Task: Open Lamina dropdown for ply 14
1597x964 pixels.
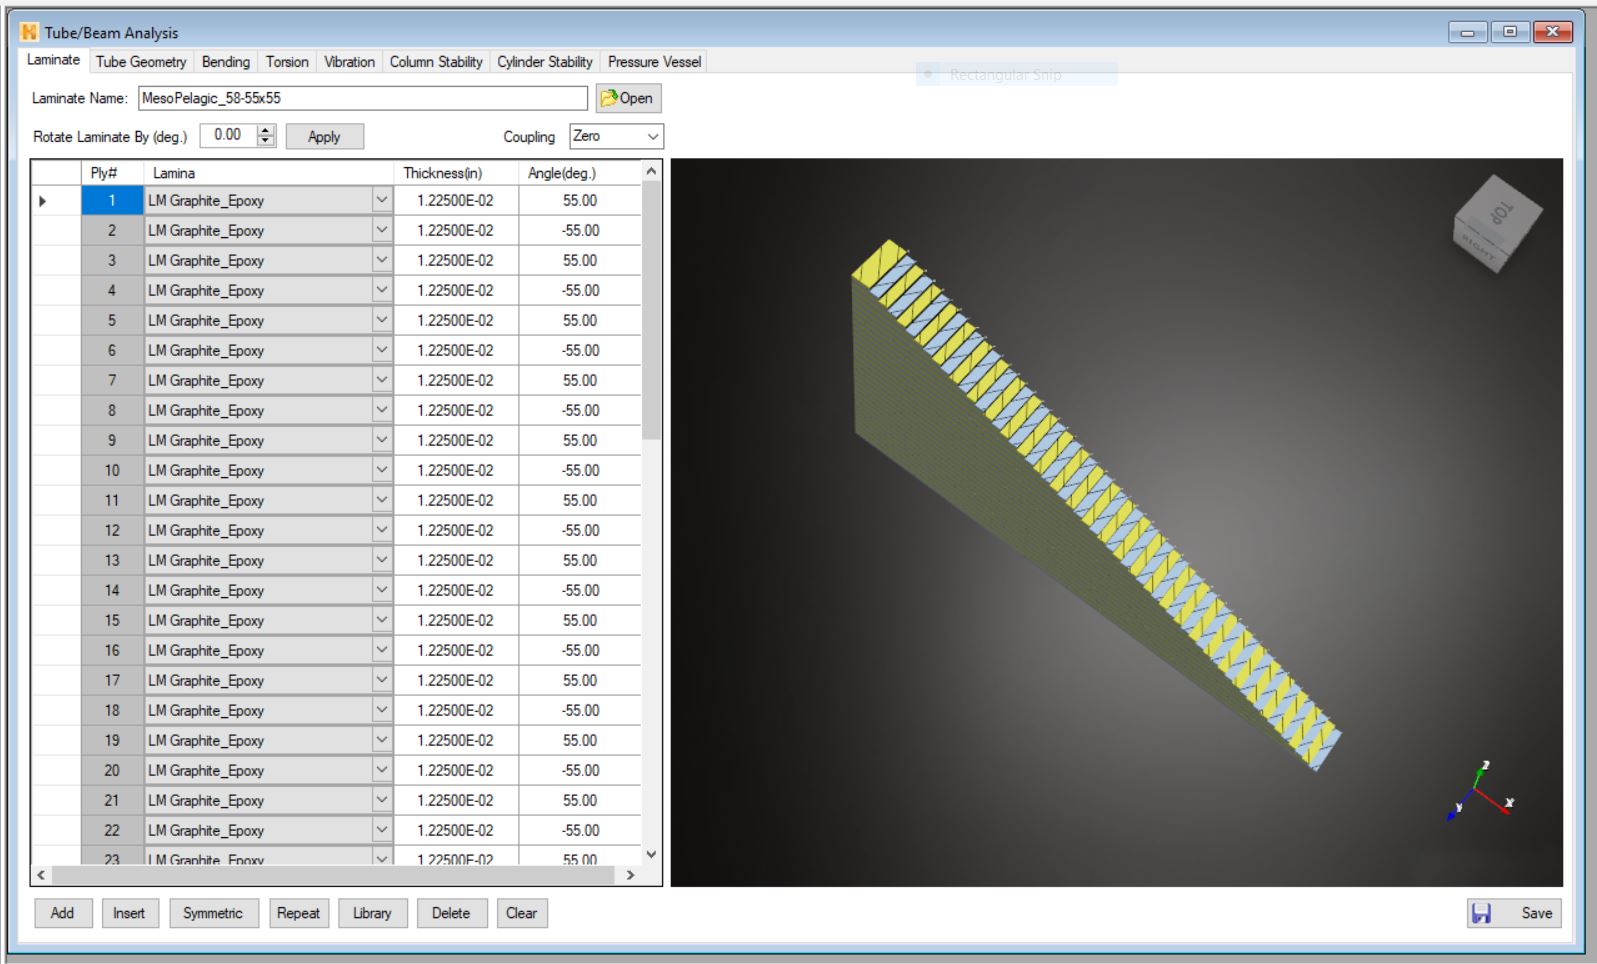Action: pos(382,591)
